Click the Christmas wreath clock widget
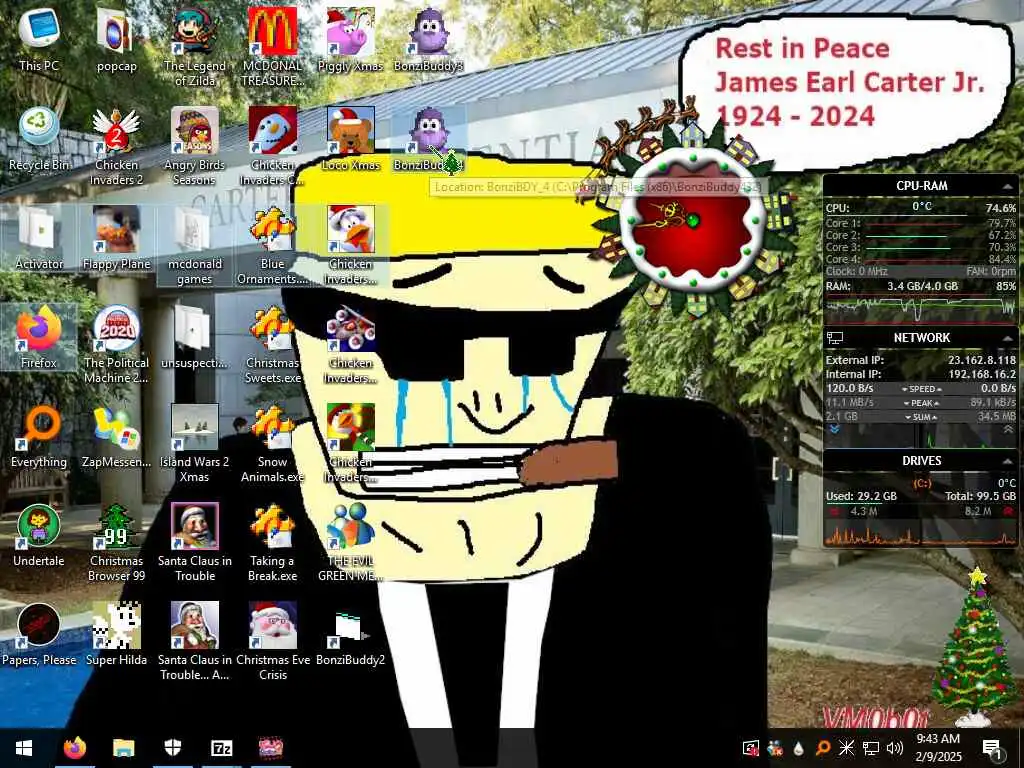The image size is (1024, 768). click(692, 222)
